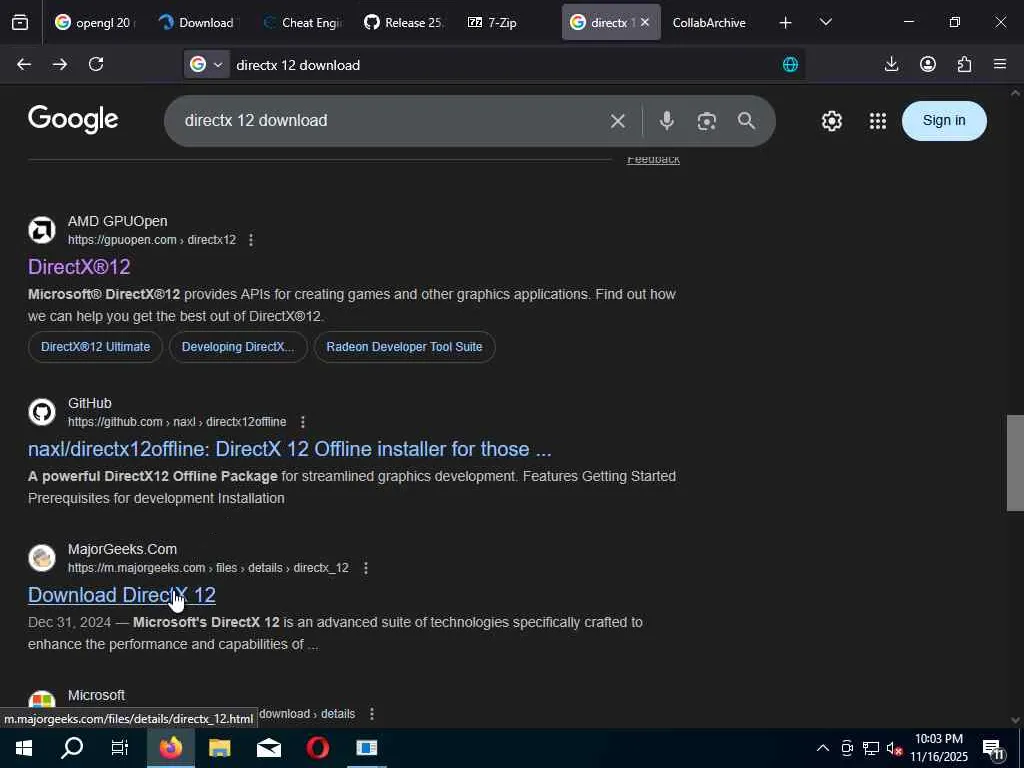The width and height of the screenshot is (1024, 768).
Task: Open the Developing DirectX... sitelink chip
Action: pyautogui.click(x=238, y=347)
